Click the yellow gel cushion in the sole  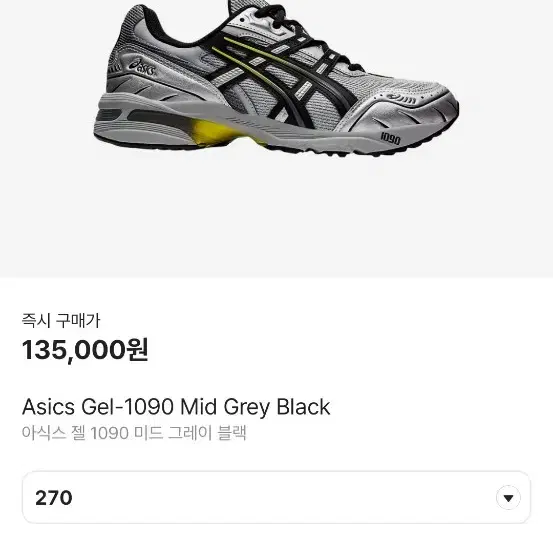coord(214,132)
